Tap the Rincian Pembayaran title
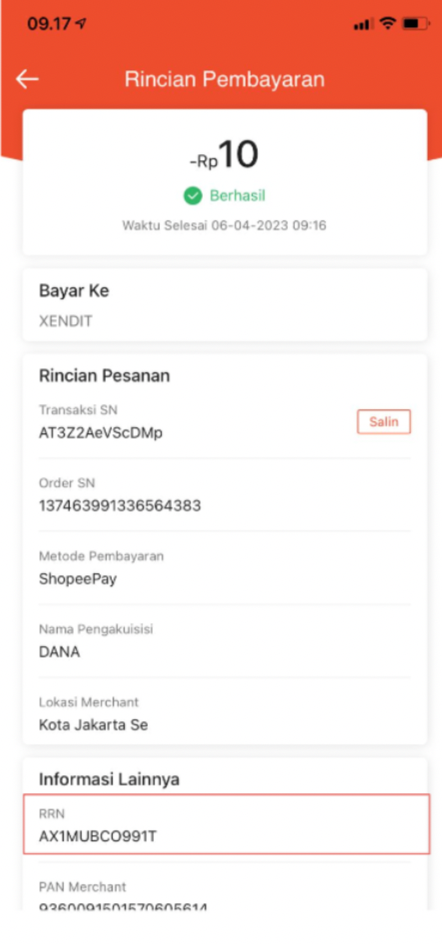This screenshot has height=944, width=442. coord(225,79)
